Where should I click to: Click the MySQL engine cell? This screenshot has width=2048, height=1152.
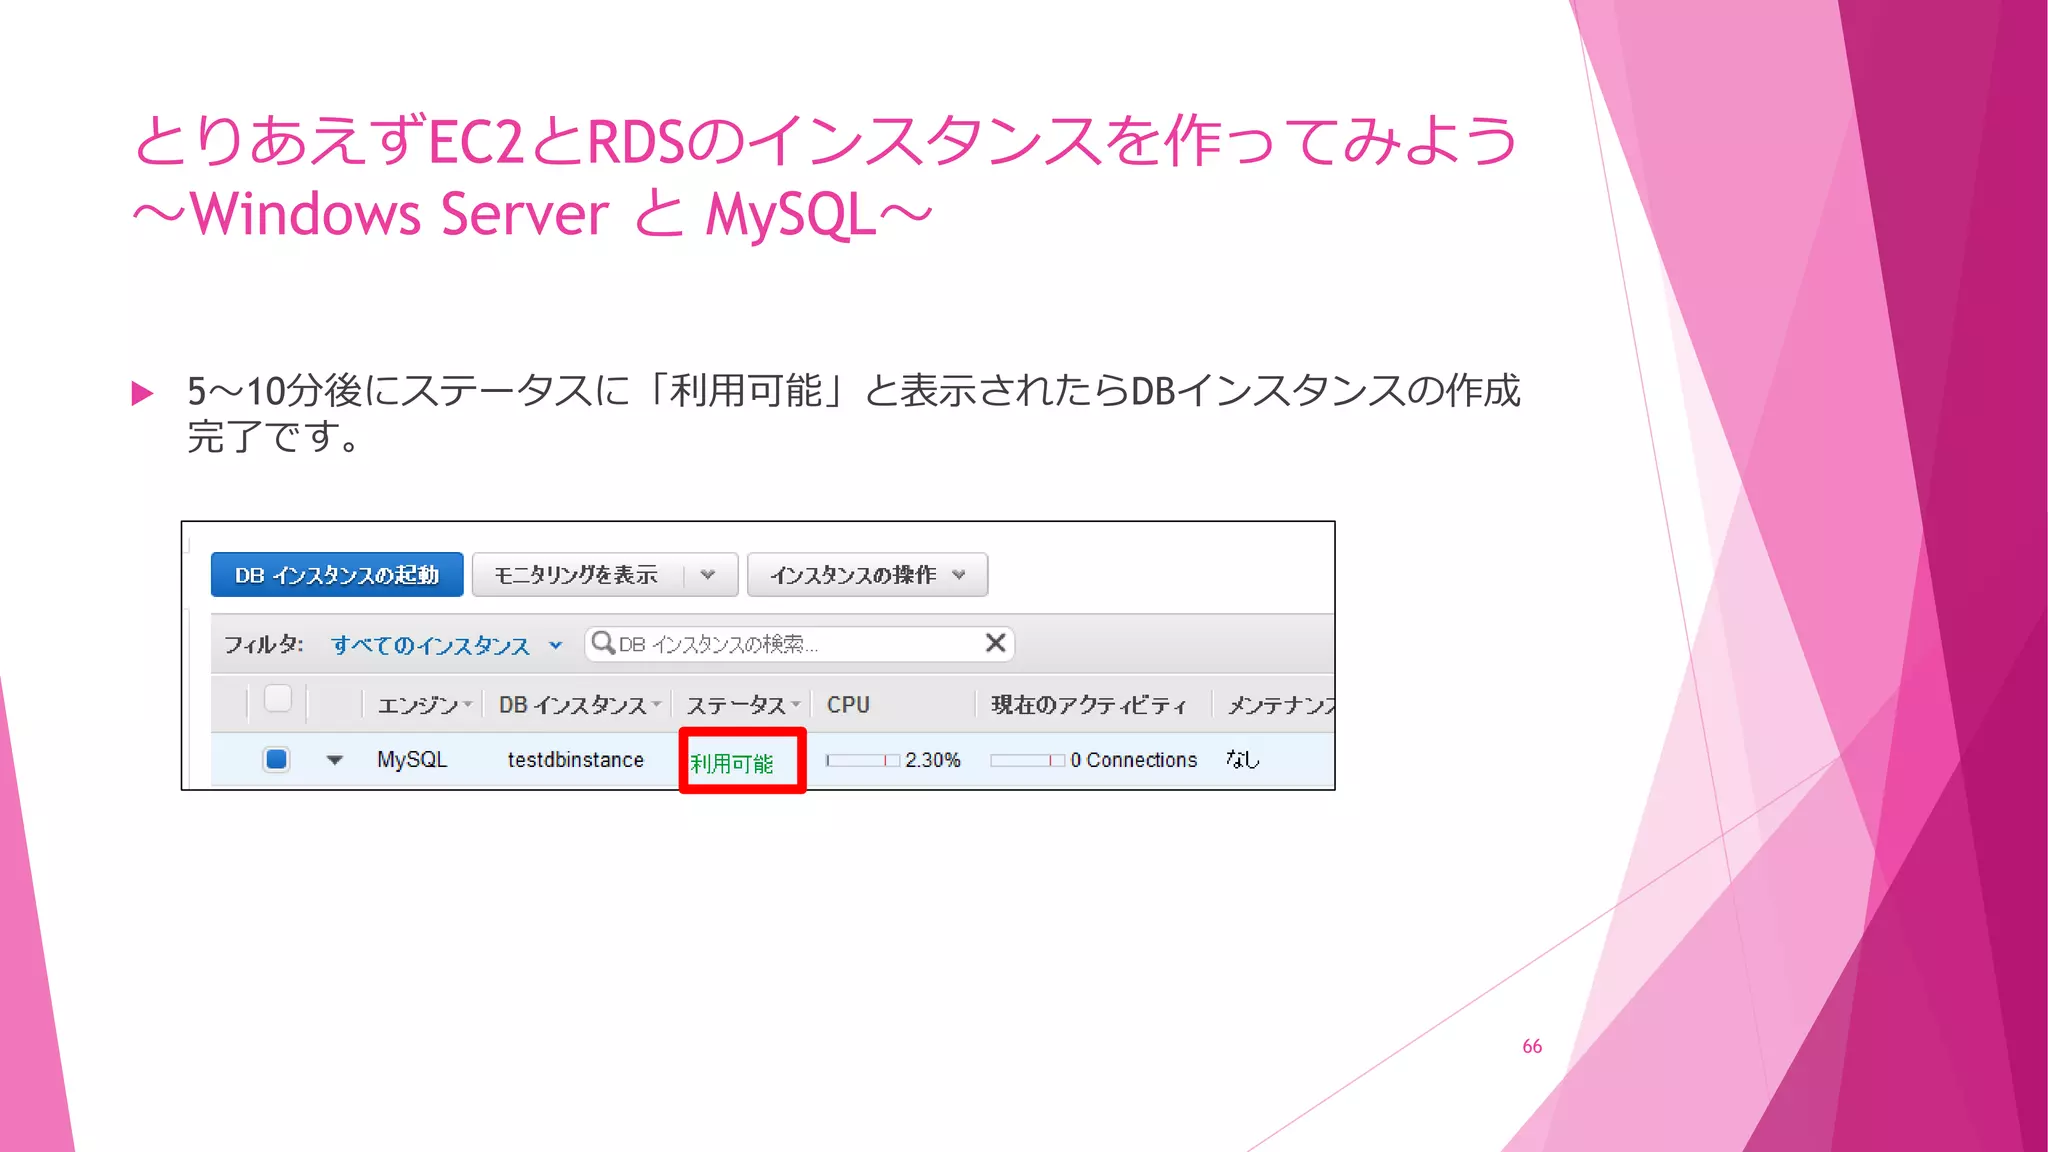pyautogui.click(x=412, y=760)
